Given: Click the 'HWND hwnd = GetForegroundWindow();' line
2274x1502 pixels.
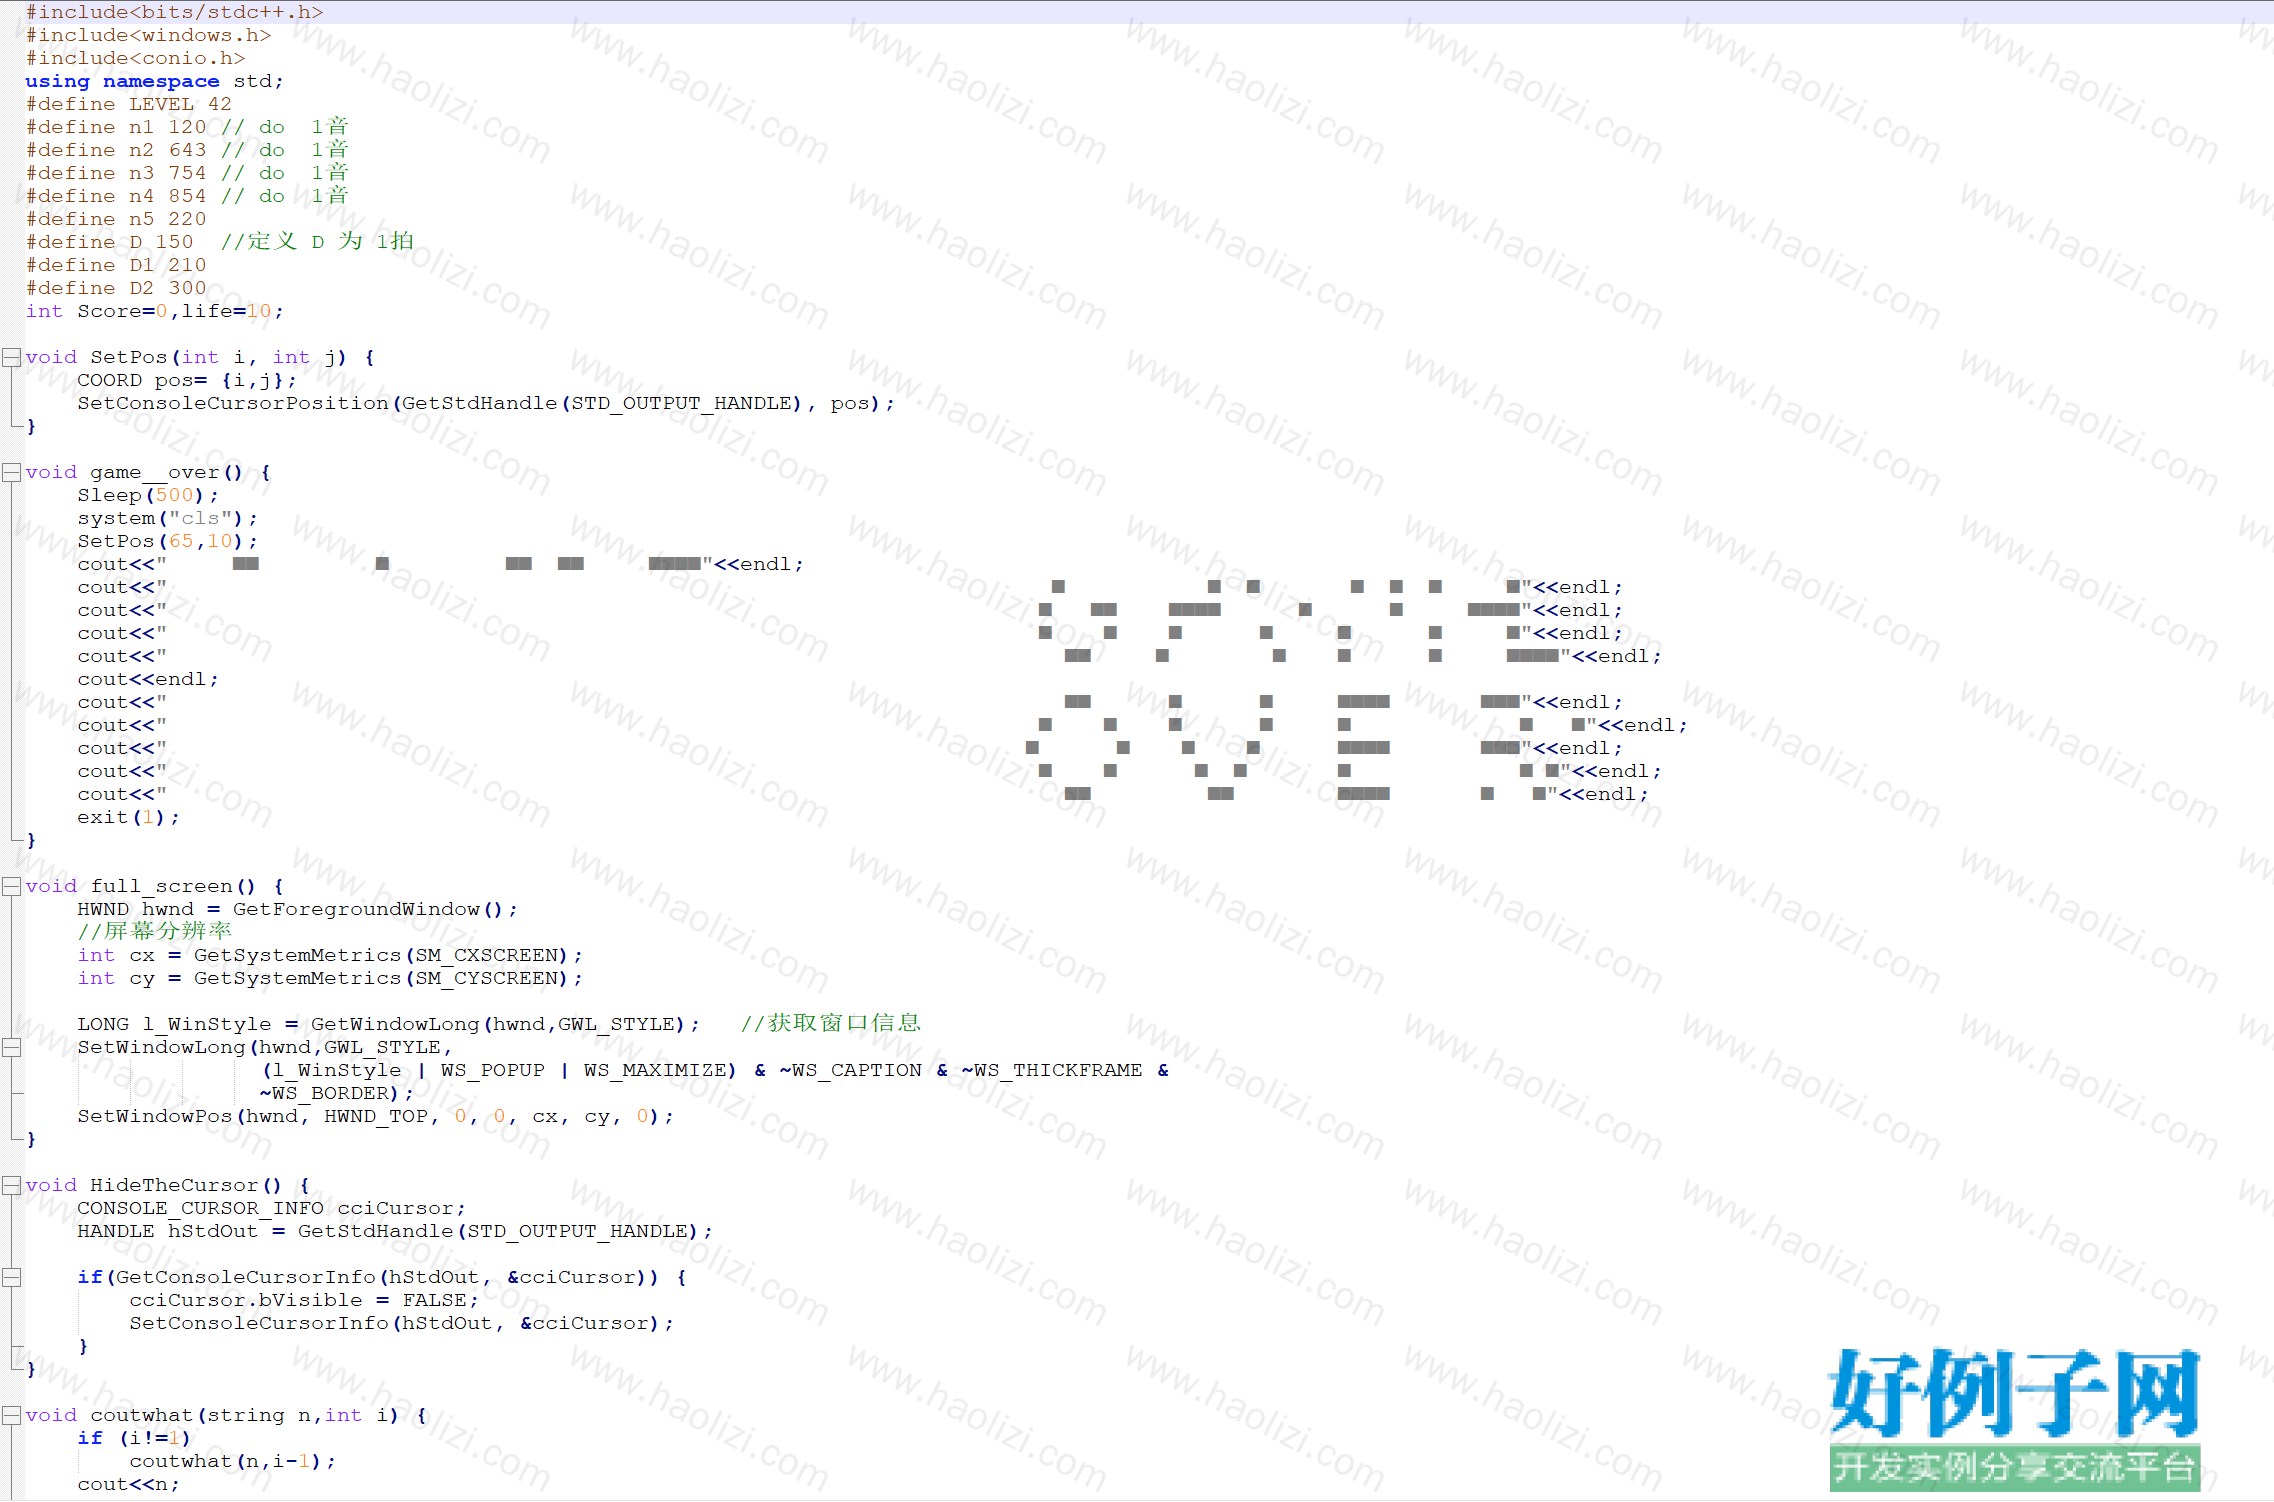Looking at the screenshot, I should 297,909.
